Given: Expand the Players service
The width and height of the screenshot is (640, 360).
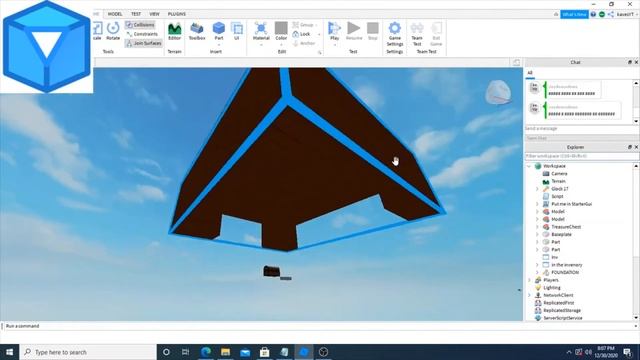Looking at the screenshot, I should click(530, 280).
